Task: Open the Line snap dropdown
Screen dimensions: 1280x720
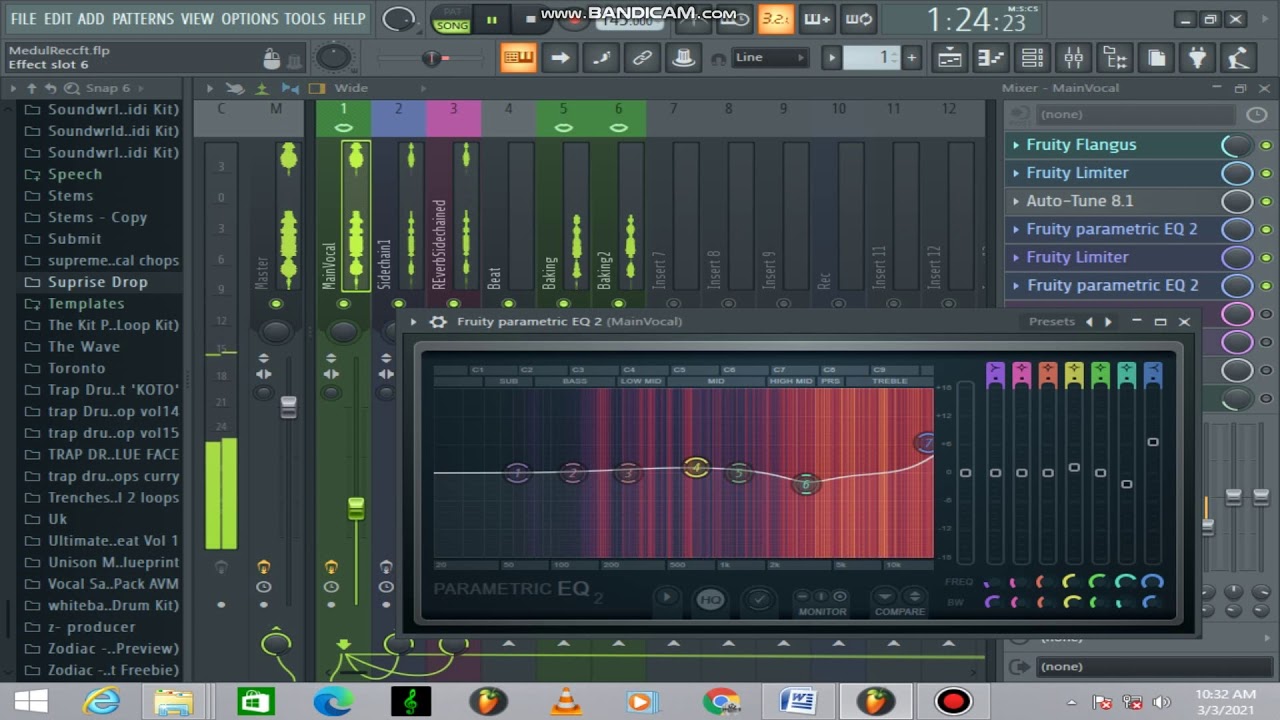Action: click(770, 58)
